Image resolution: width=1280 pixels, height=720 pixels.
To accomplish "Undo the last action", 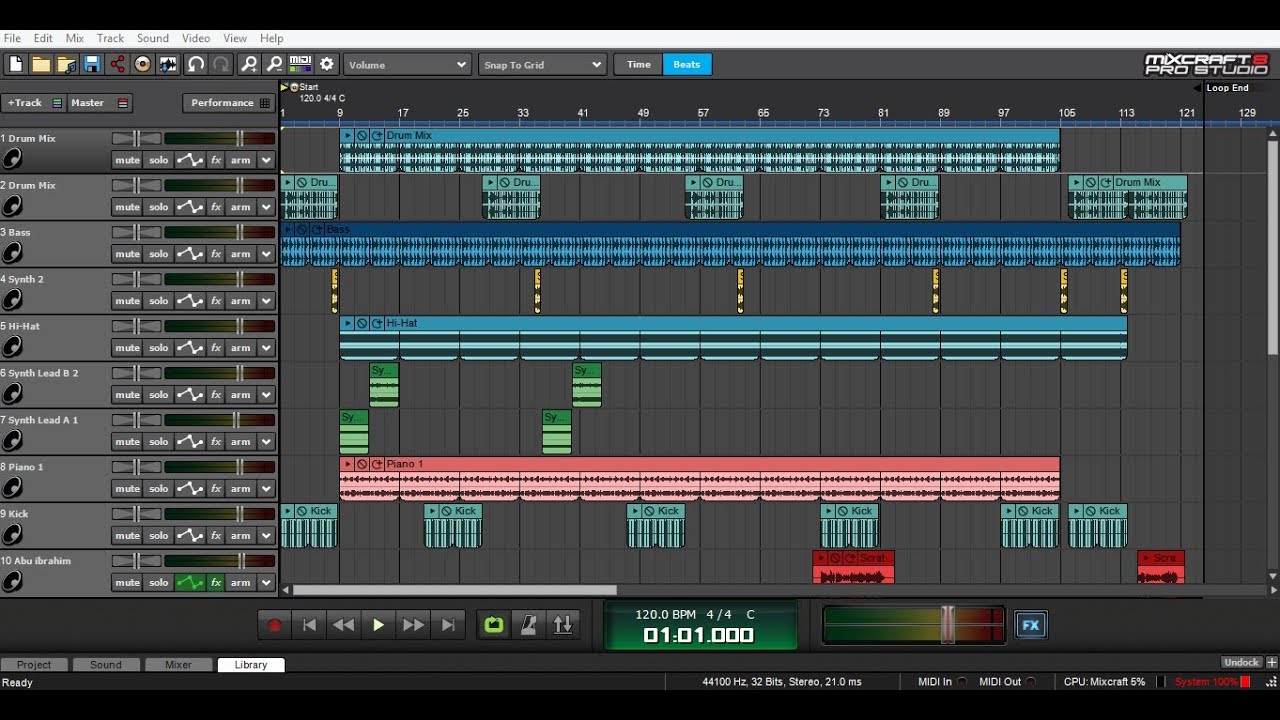I will pyautogui.click(x=196, y=64).
